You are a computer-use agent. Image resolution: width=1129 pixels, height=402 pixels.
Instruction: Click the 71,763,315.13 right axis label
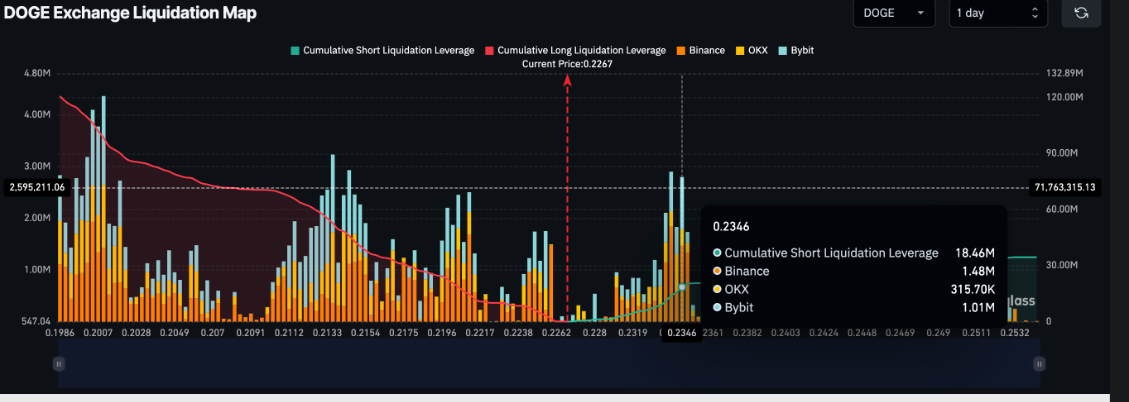pyautogui.click(x=1064, y=187)
